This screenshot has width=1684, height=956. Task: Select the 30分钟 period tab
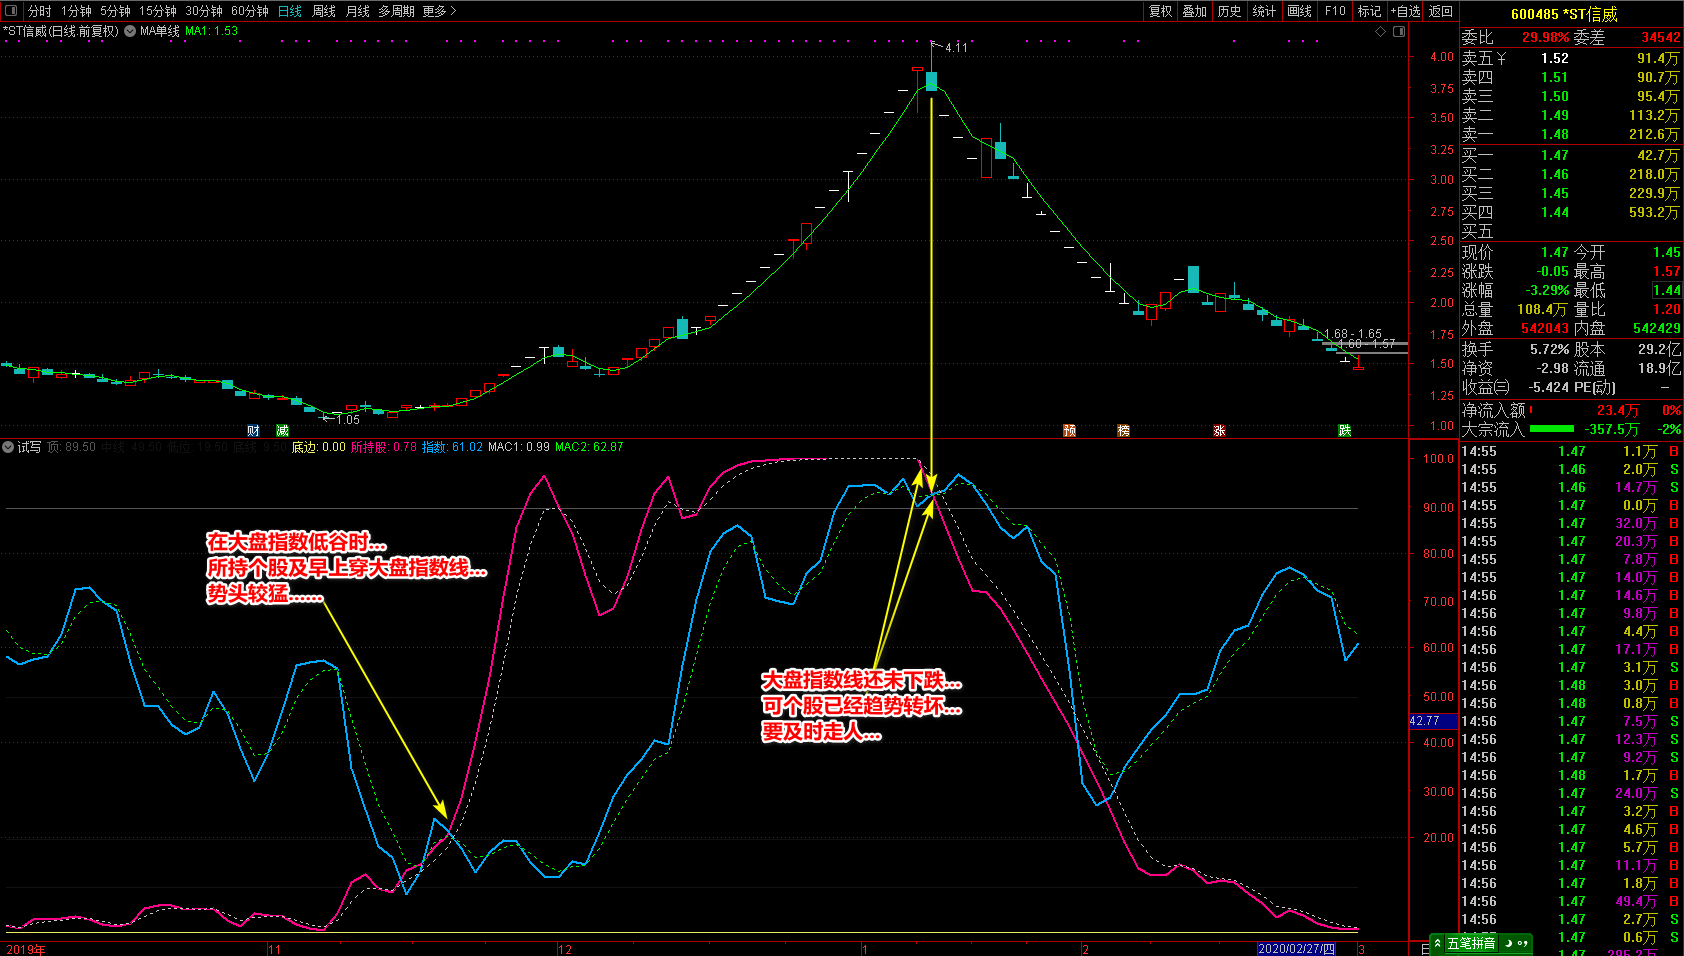(204, 11)
